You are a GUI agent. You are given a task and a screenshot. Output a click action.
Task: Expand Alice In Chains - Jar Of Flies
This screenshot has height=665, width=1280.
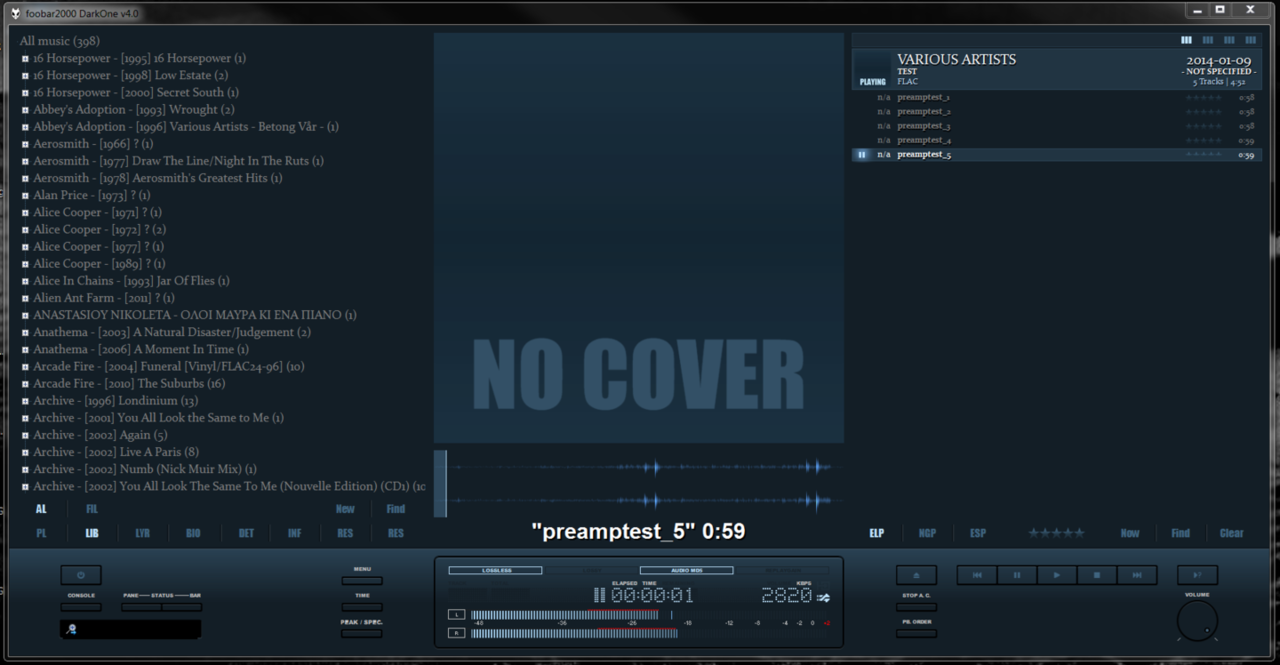click(25, 281)
